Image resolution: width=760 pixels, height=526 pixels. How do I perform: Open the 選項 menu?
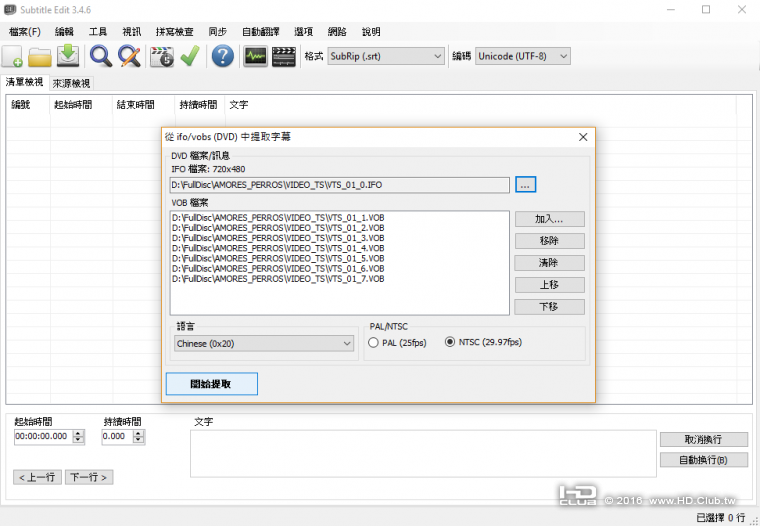(303, 32)
